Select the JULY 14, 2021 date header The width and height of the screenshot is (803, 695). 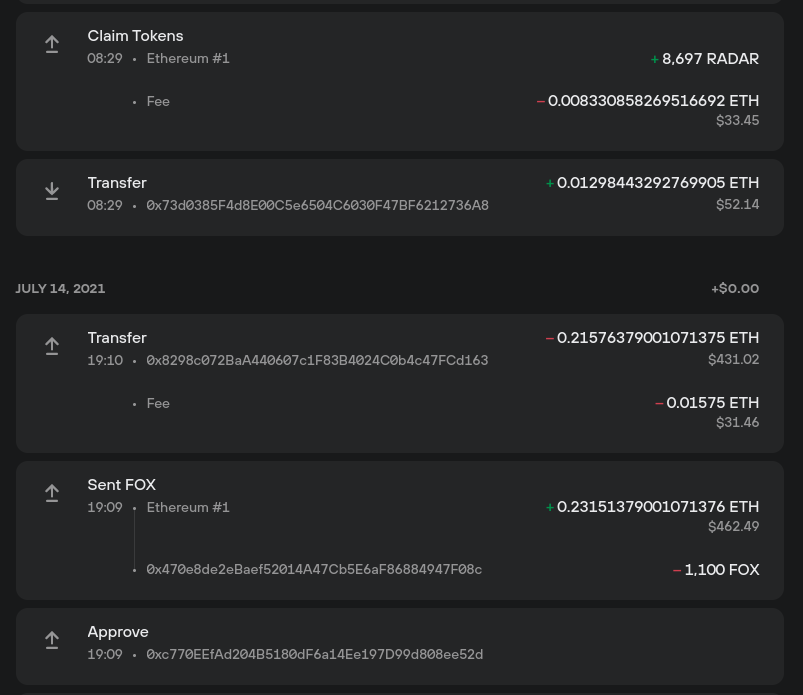(x=60, y=288)
